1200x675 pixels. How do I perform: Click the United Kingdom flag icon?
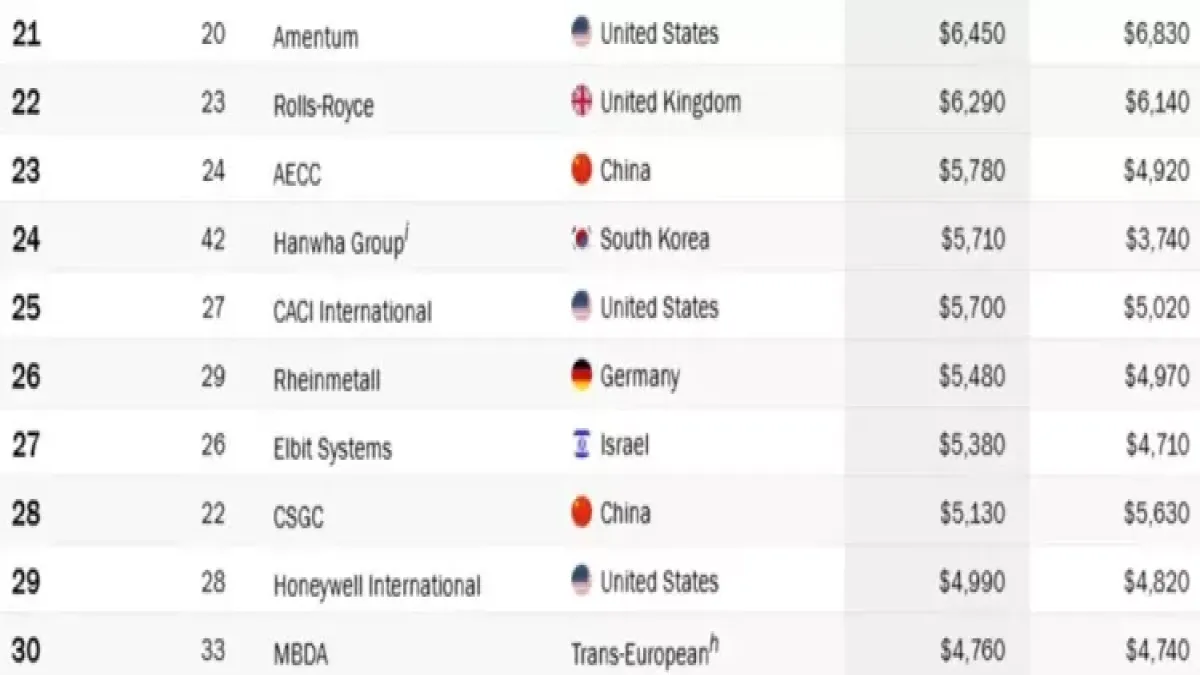pos(581,102)
